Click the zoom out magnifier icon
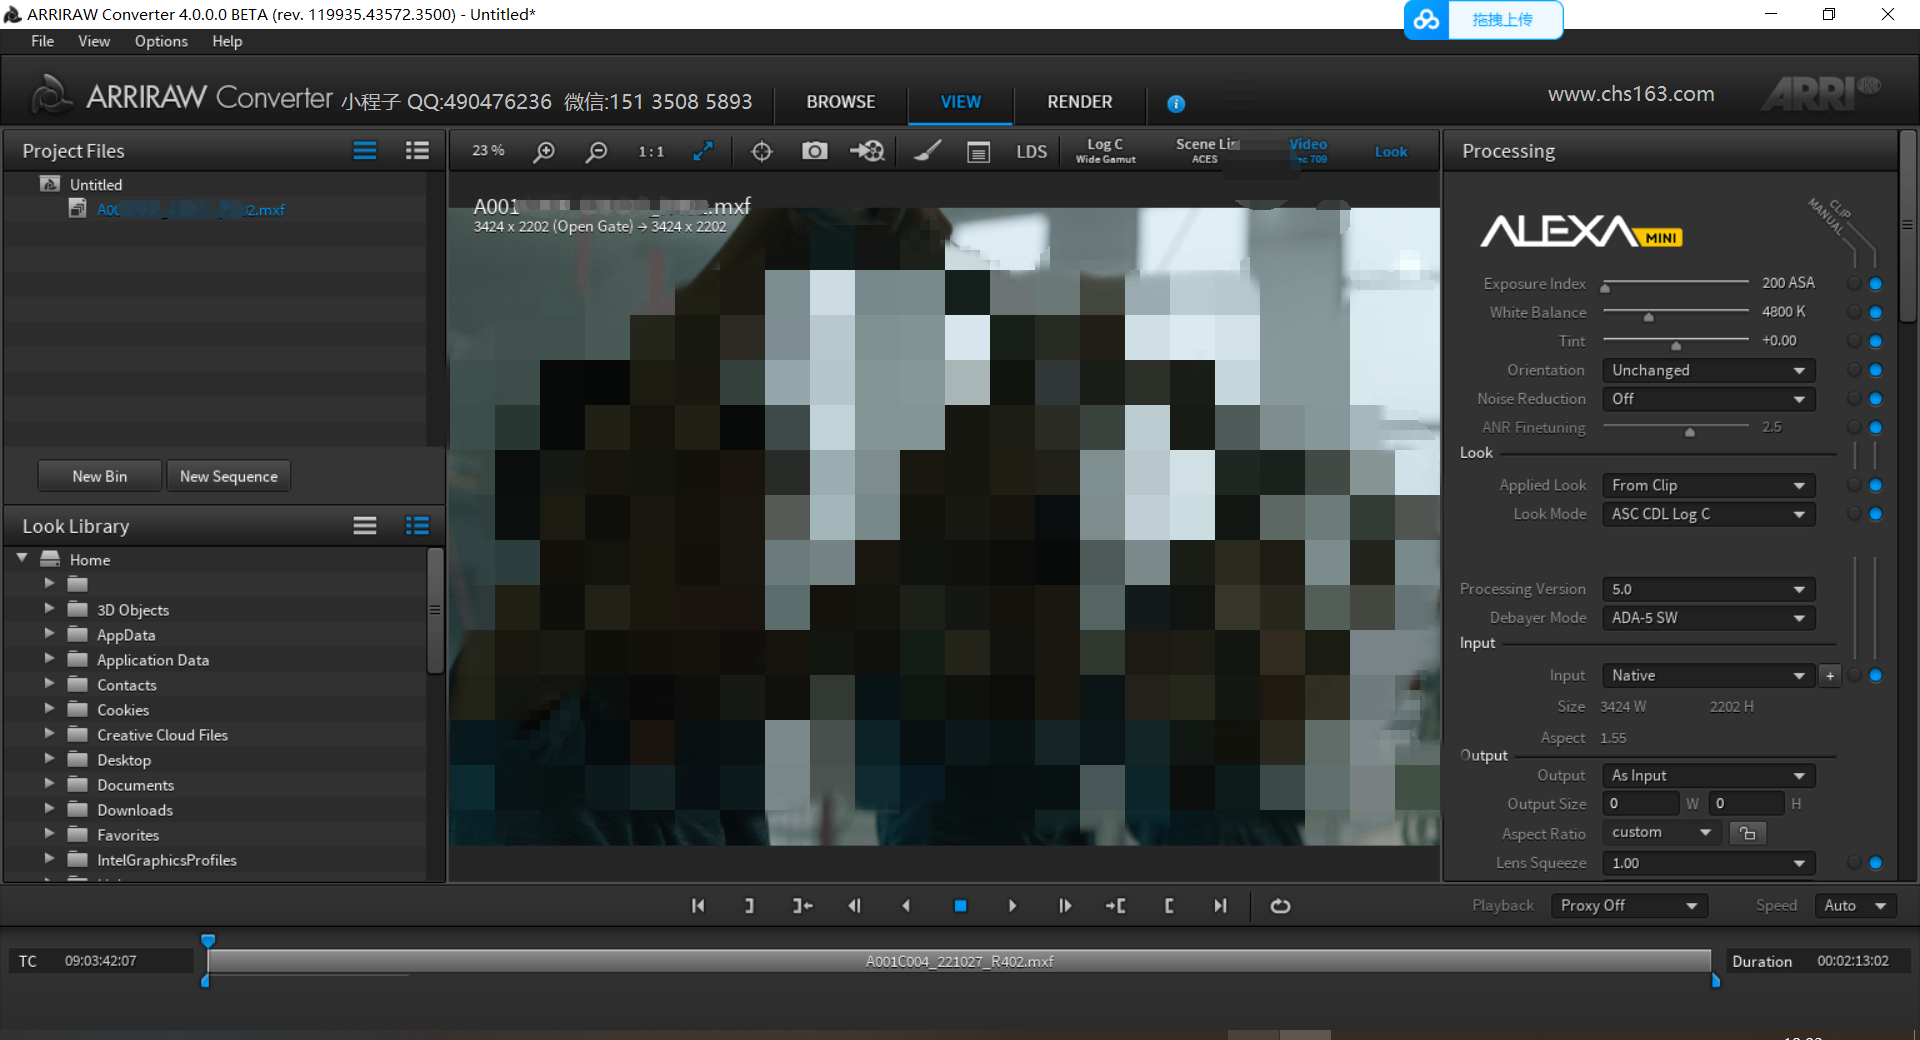 tap(596, 151)
